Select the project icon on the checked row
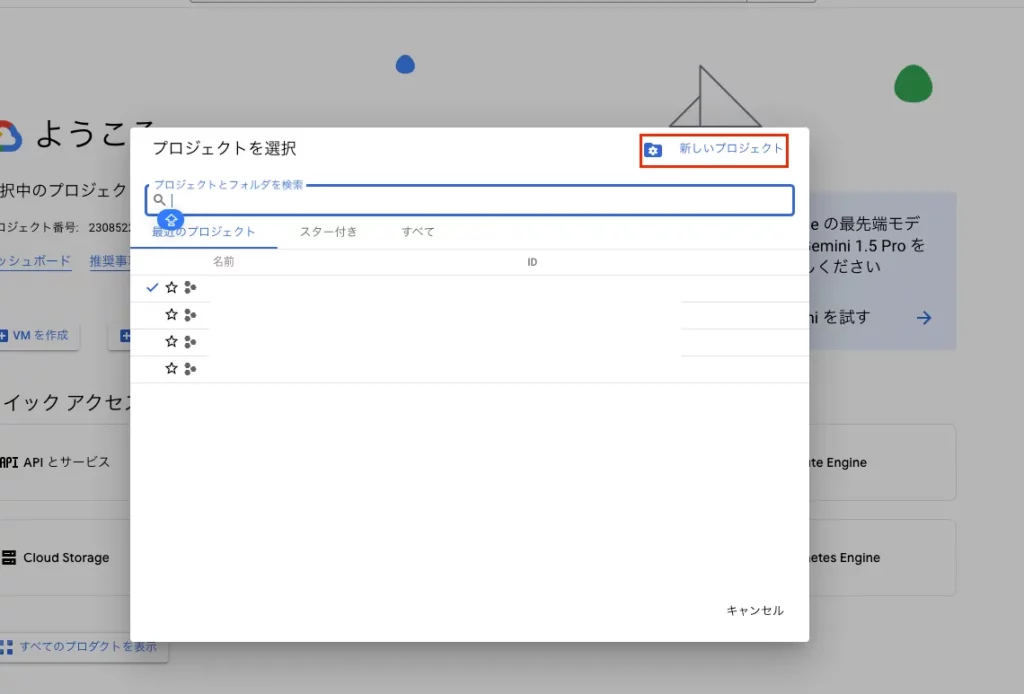 (191, 287)
